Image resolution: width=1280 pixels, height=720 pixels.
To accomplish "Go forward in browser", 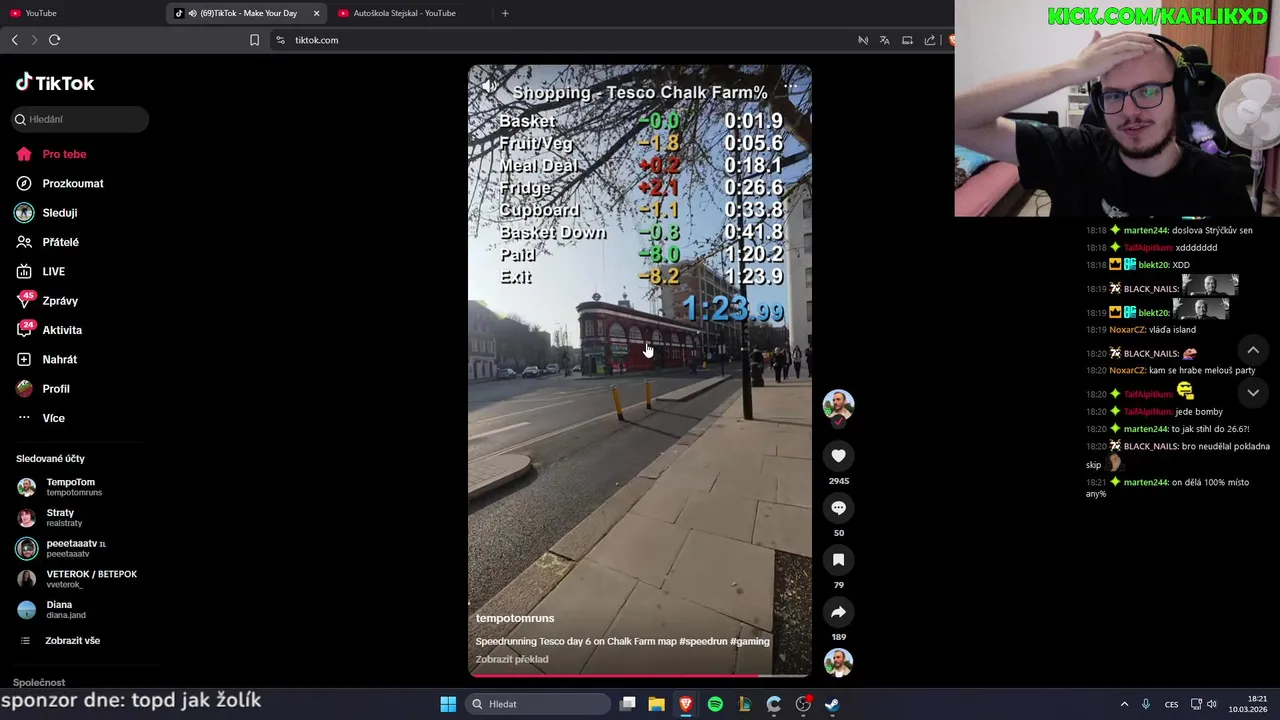I will coord(34,40).
